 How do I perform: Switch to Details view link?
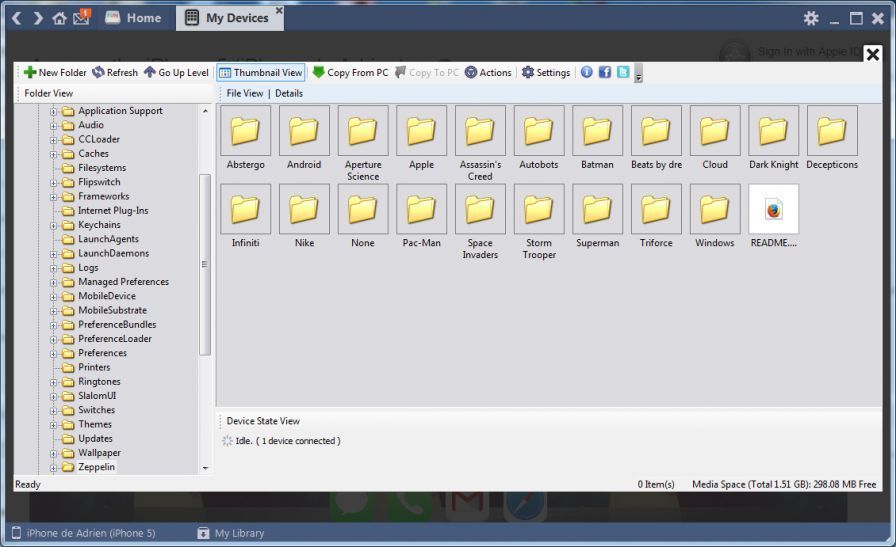289,94
